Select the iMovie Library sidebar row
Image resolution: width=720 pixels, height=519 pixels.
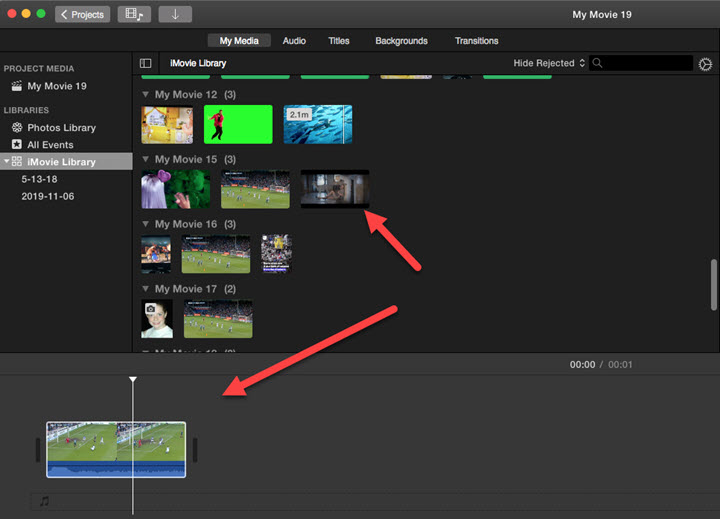coord(66,161)
